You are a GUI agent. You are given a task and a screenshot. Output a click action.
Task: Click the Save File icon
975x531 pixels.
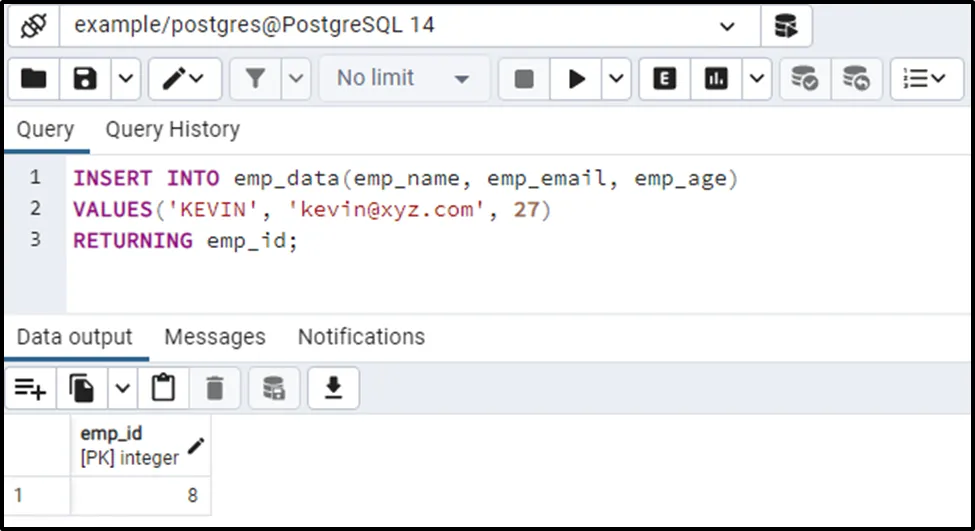pos(86,79)
